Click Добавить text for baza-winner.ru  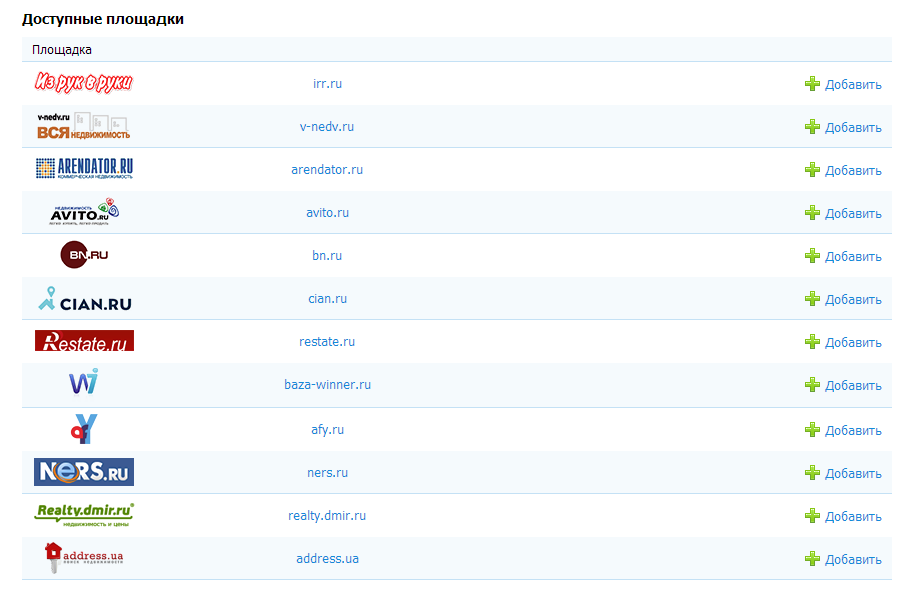(853, 386)
